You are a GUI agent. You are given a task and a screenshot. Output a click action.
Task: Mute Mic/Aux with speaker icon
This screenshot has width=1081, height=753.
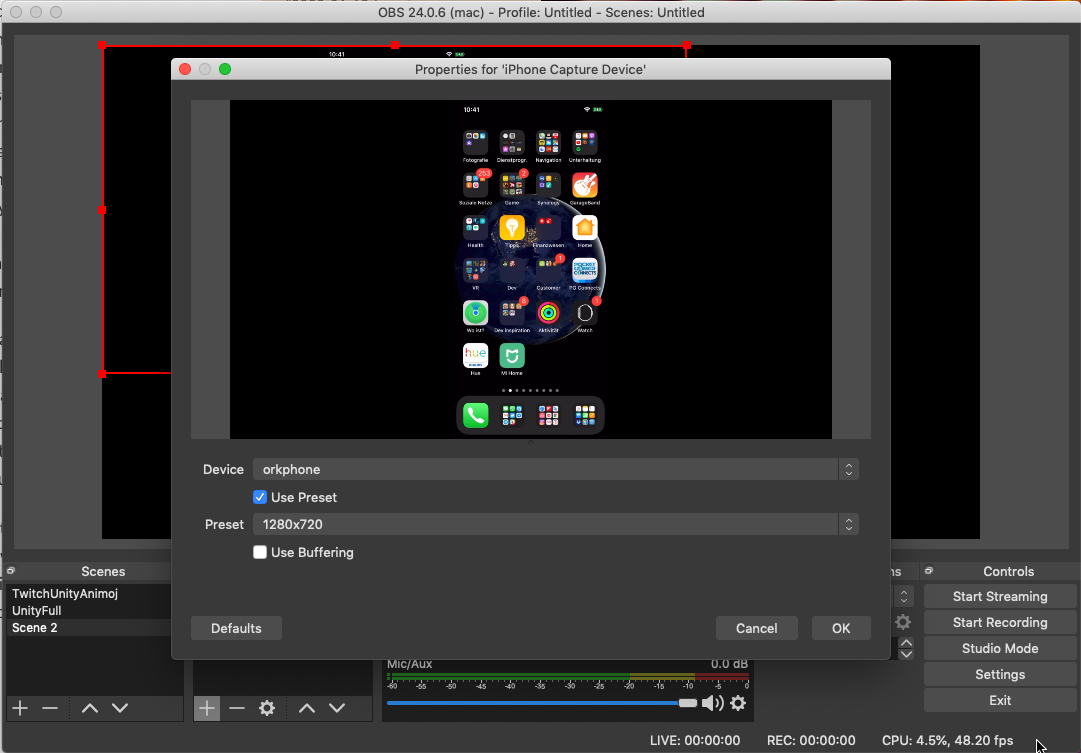coord(712,703)
